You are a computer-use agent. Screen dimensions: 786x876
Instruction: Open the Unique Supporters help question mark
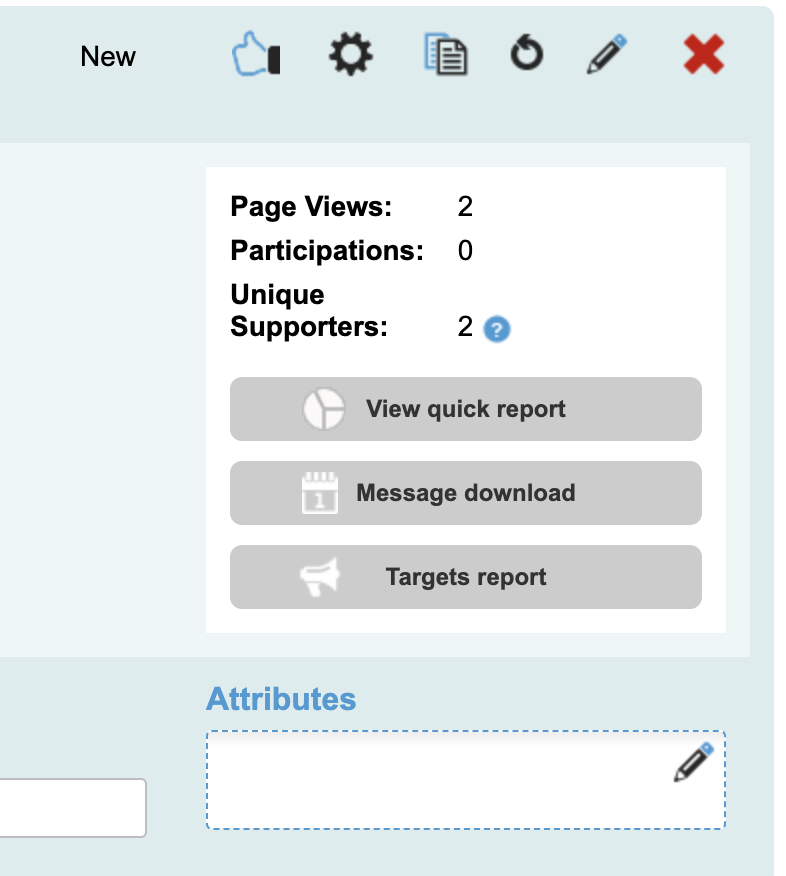click(x=497, y=329)
